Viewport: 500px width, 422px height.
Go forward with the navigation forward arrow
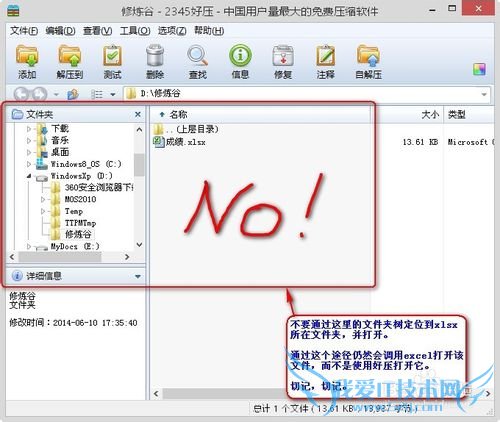point(39,94)
